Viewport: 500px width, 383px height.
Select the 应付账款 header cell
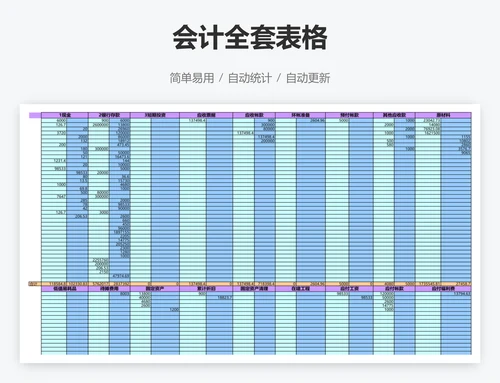[394, 289]
